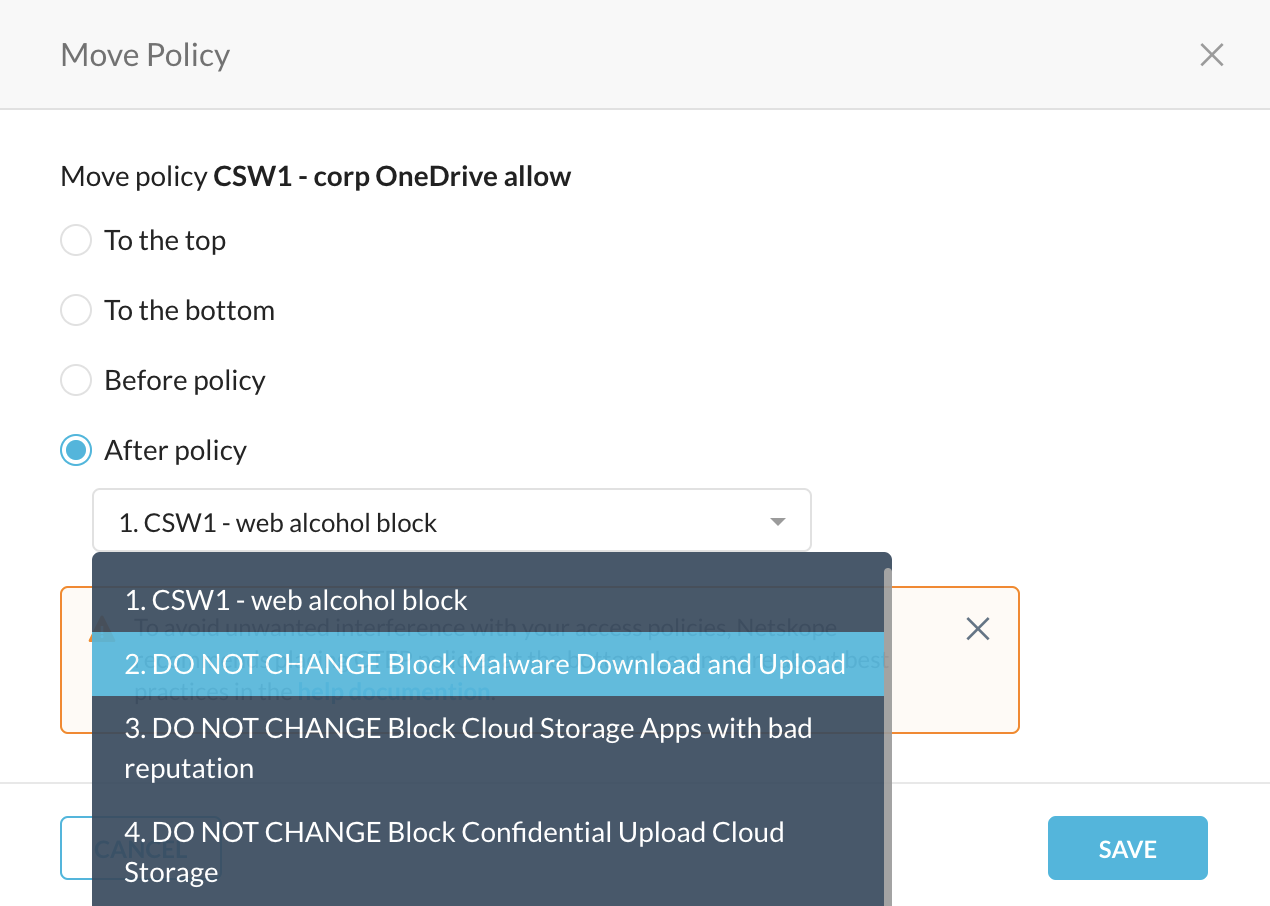Click the "Move Policy" dialog title
The image size is (1270, 906).
[145, 55]
